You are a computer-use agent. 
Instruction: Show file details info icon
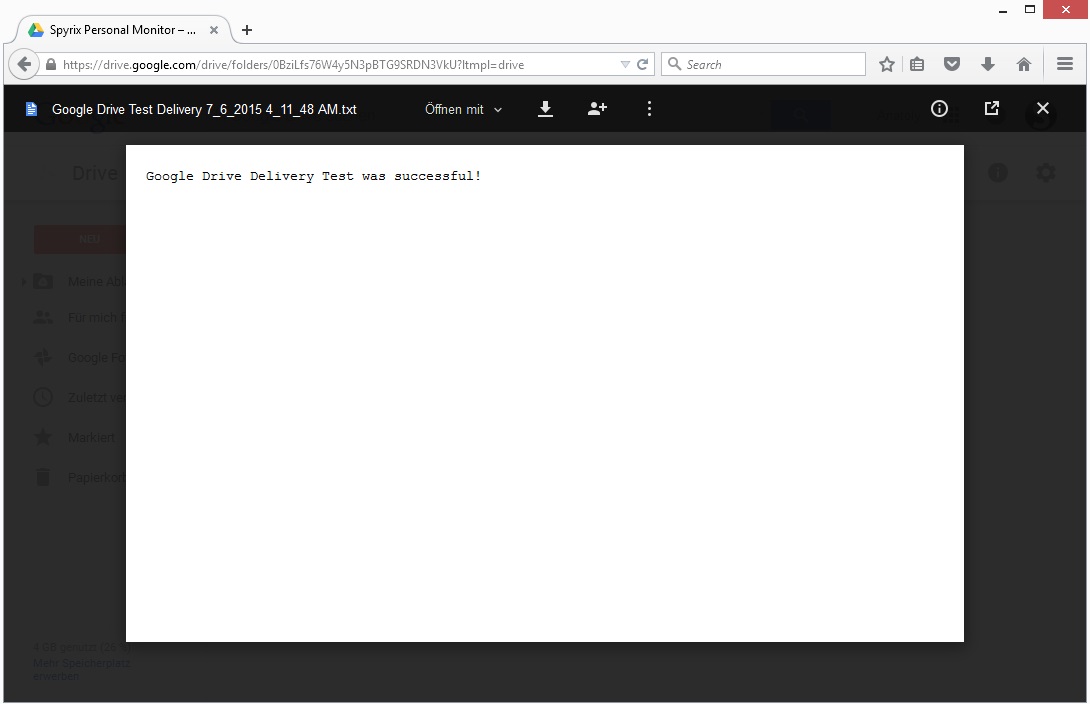pos(939,108)
